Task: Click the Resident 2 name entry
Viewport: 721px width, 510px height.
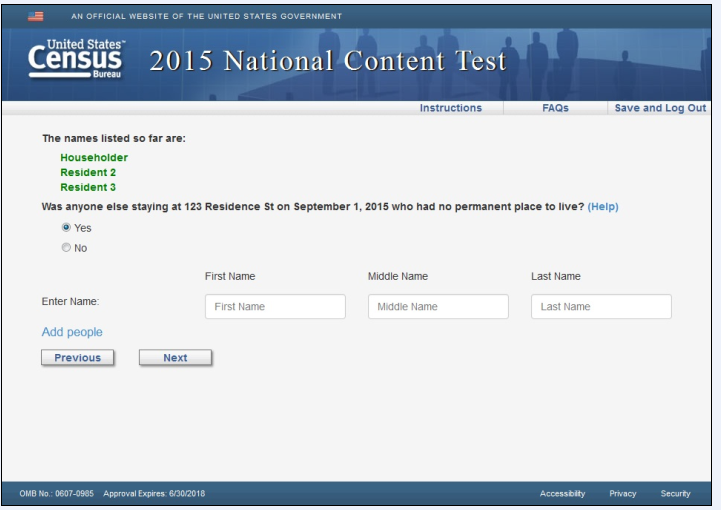Action: coord(88,172)
